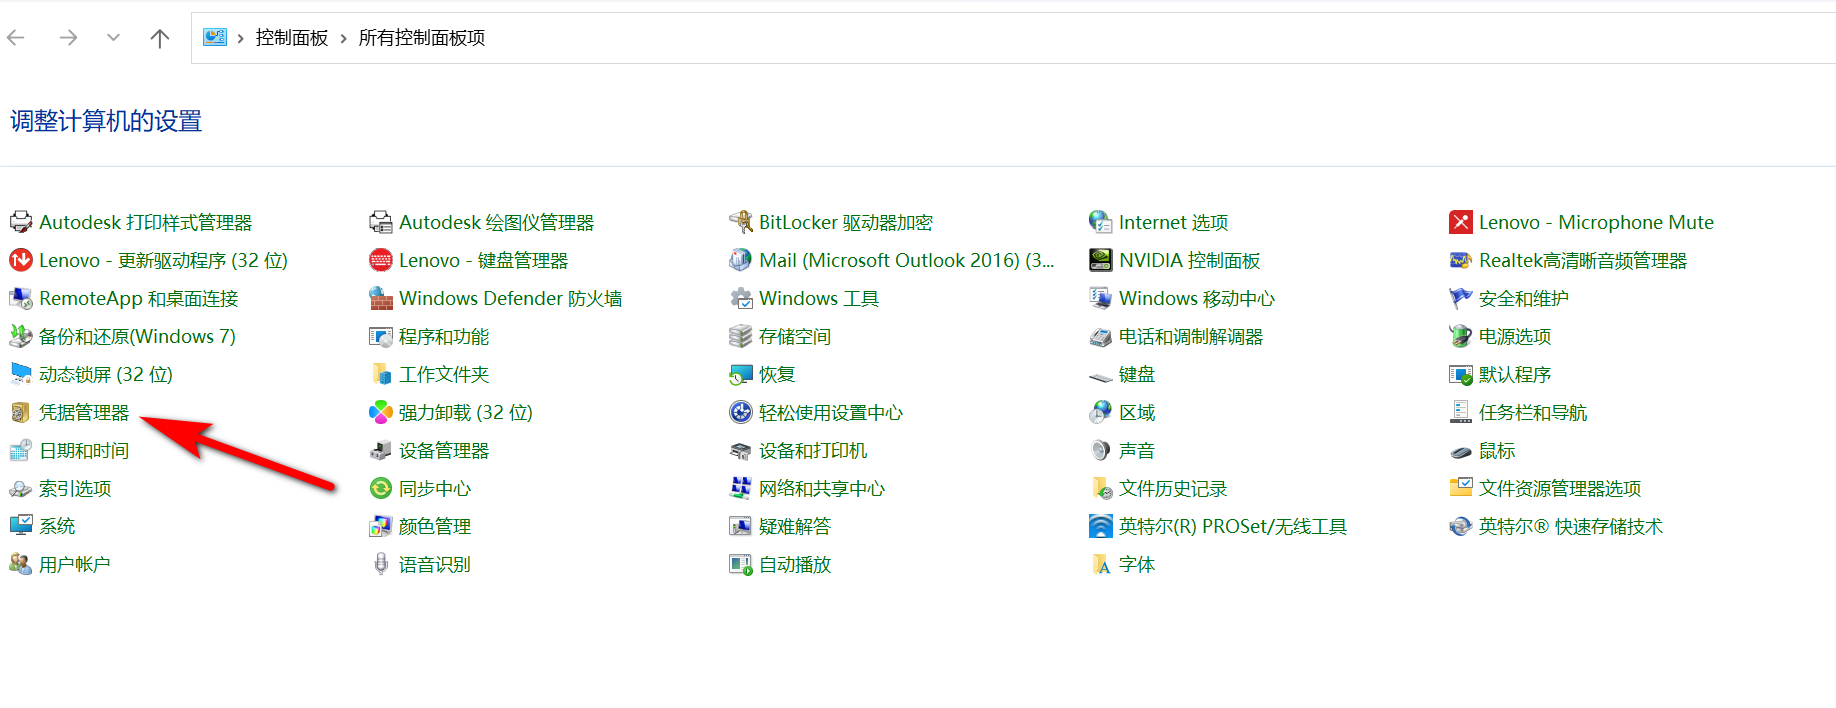The image size is (1836, 708).
Task: Expand chevron after 控制面板 breadcrumb
Action: (343, 38)
